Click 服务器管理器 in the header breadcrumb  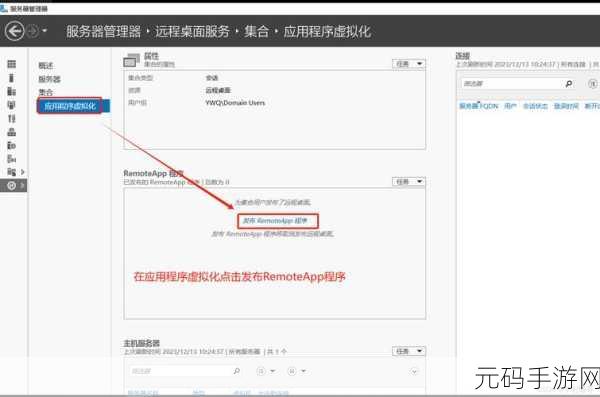tap(103, 31)
